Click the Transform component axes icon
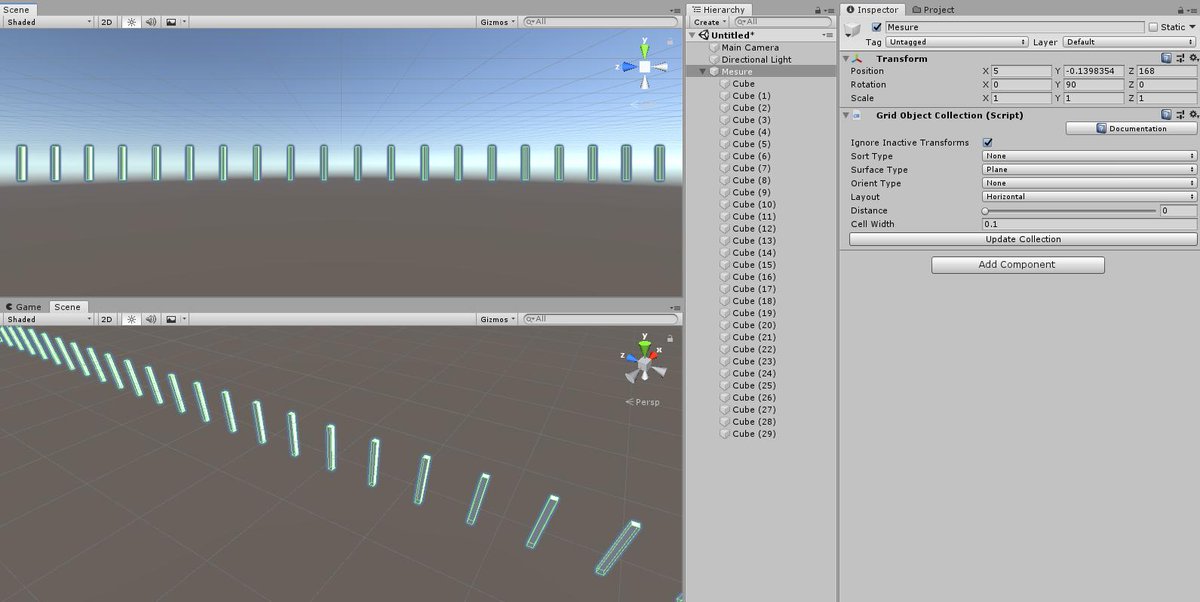 coord(857,58)
